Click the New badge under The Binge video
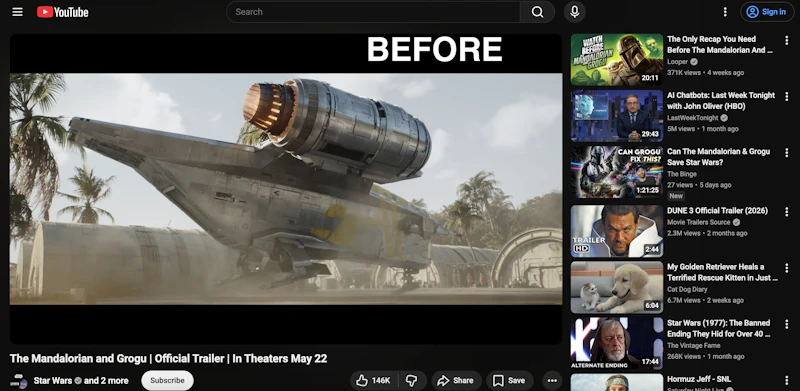Image resolution: width=800 pixels, height=391 pixels. click(x=676, y=196)
